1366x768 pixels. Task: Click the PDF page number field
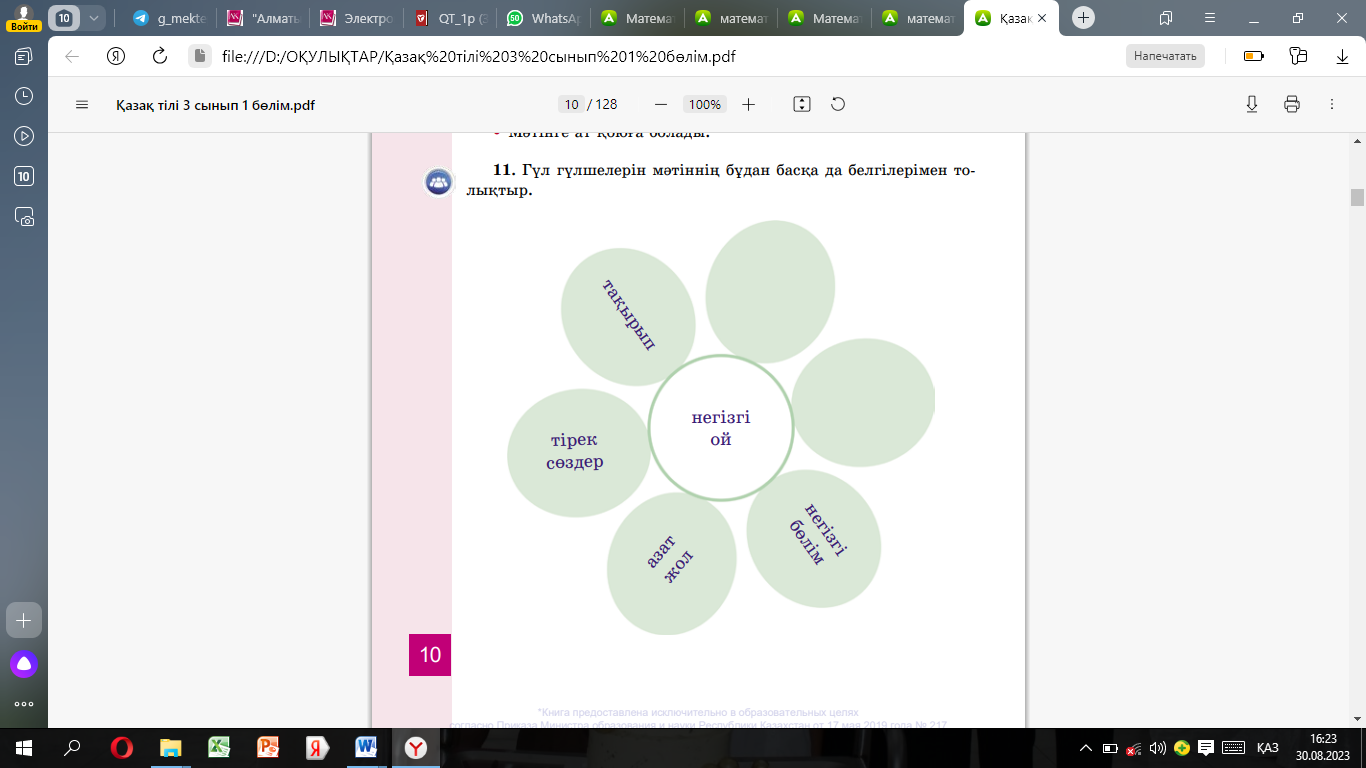click(x=571, y=104)
